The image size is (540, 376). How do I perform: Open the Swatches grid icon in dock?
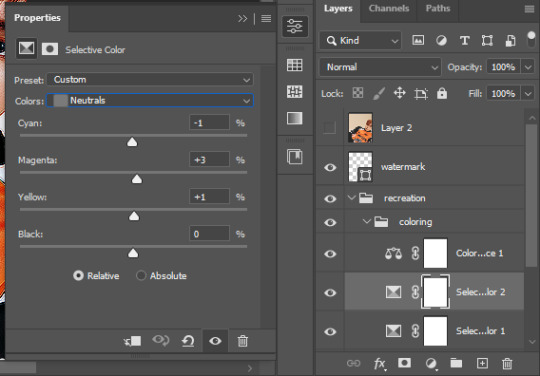295,65
